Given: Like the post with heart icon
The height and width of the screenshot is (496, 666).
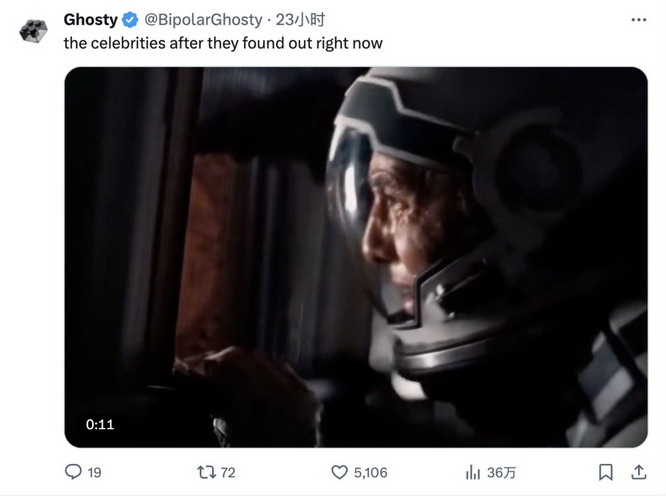Looking at the screenshot, I should pos(339,472).
